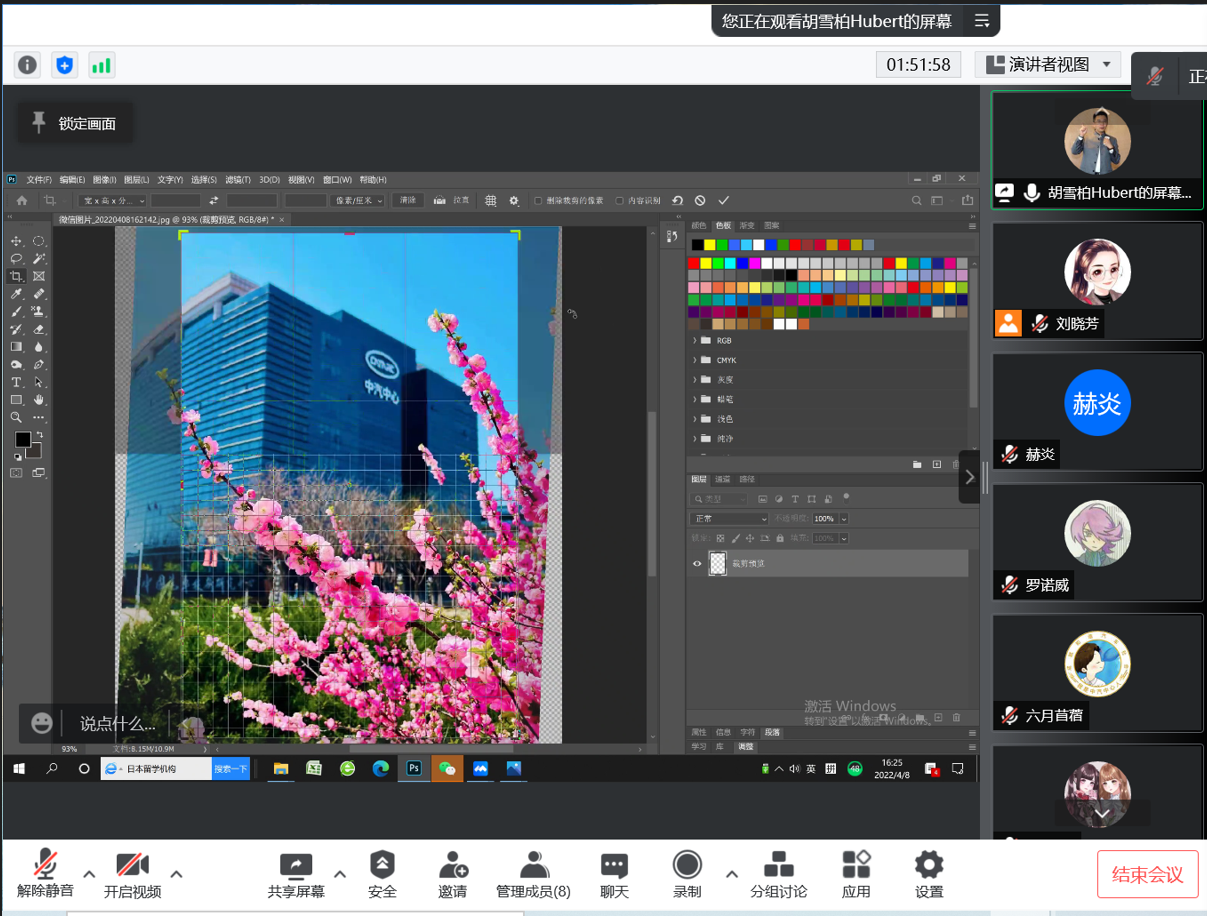Expand the CMYK swatch folder
1207x916 pixels.
[x=695, y=360]
